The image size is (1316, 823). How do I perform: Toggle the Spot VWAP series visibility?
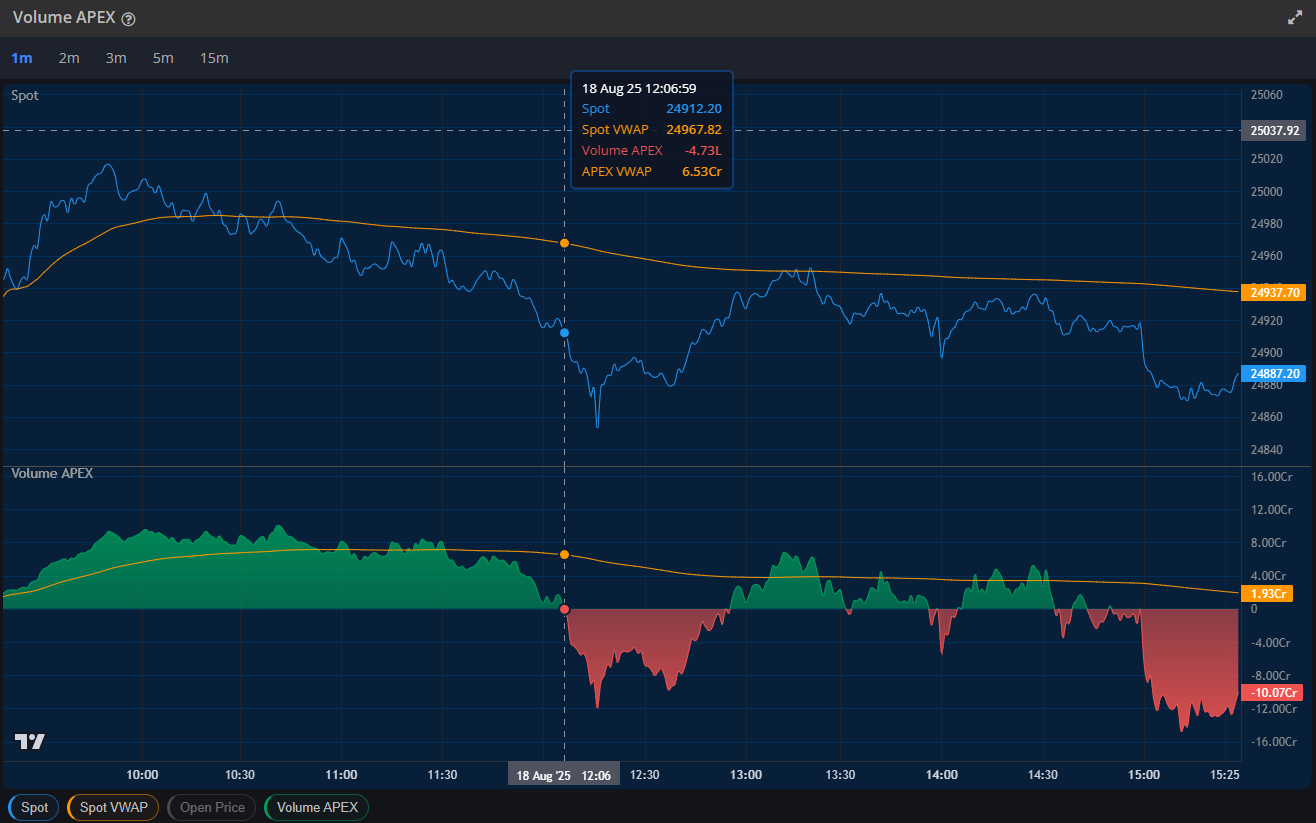[113, 807]
